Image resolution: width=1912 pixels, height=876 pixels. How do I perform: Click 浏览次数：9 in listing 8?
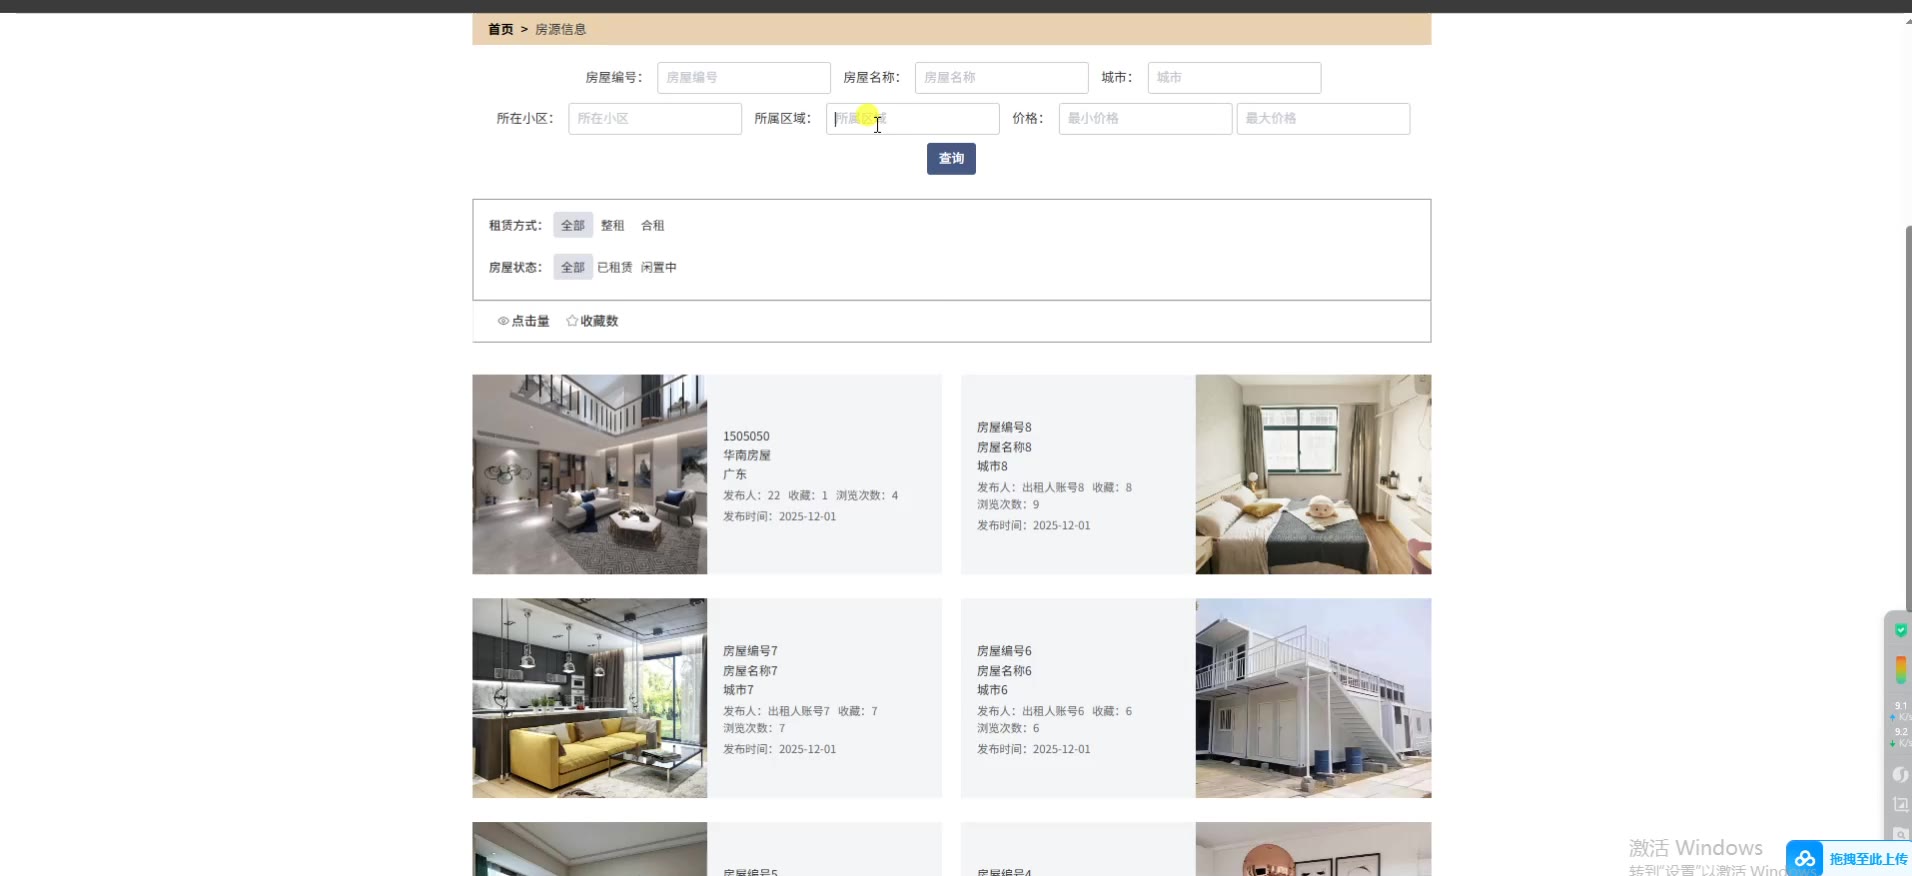tap(1009, 505)
